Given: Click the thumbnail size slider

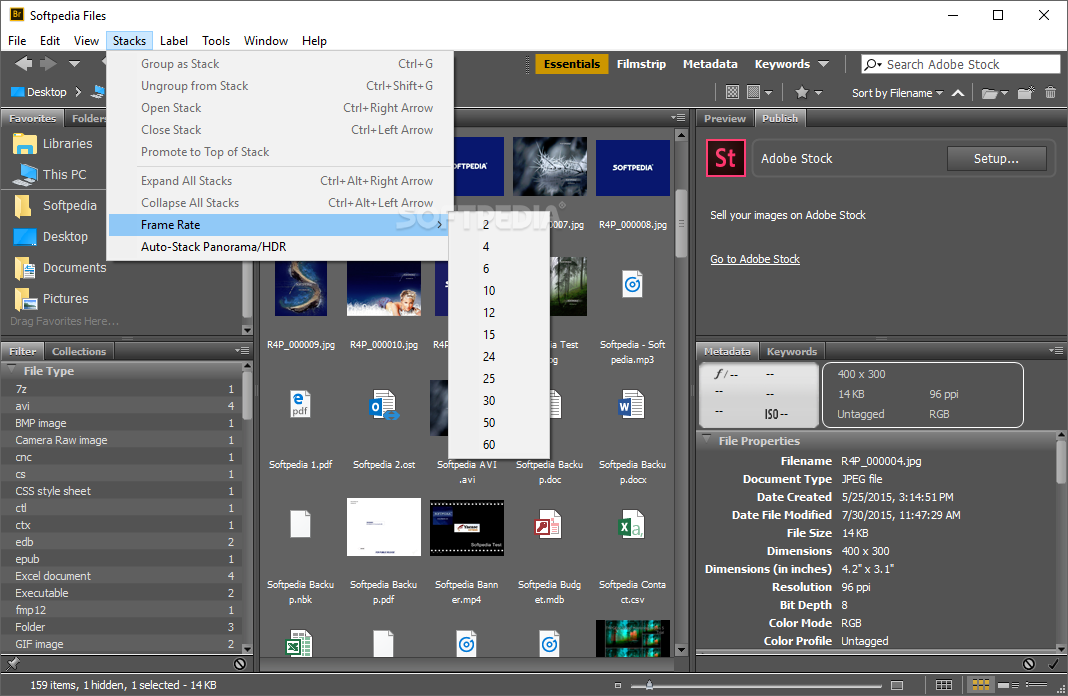Looking at the screenshot, I should (x=755, y=685).
